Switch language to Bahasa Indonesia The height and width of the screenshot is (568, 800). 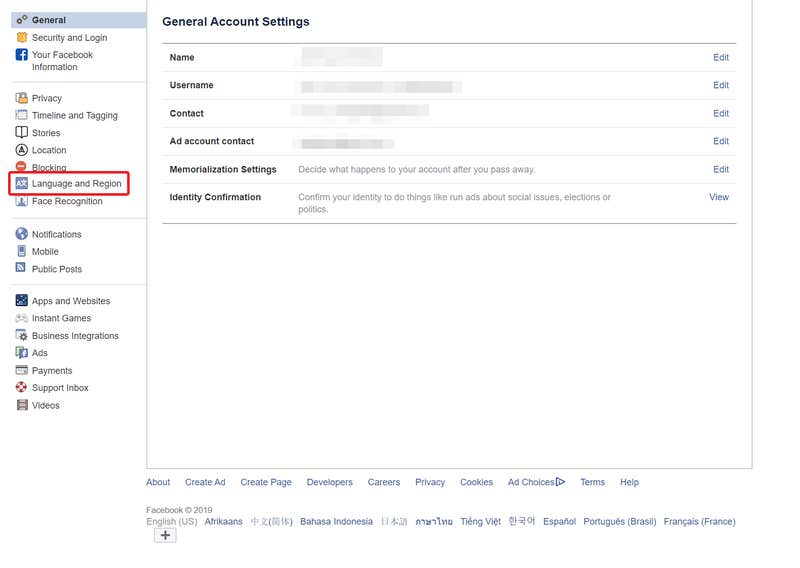pyautogui.click(x=336, y=522)
